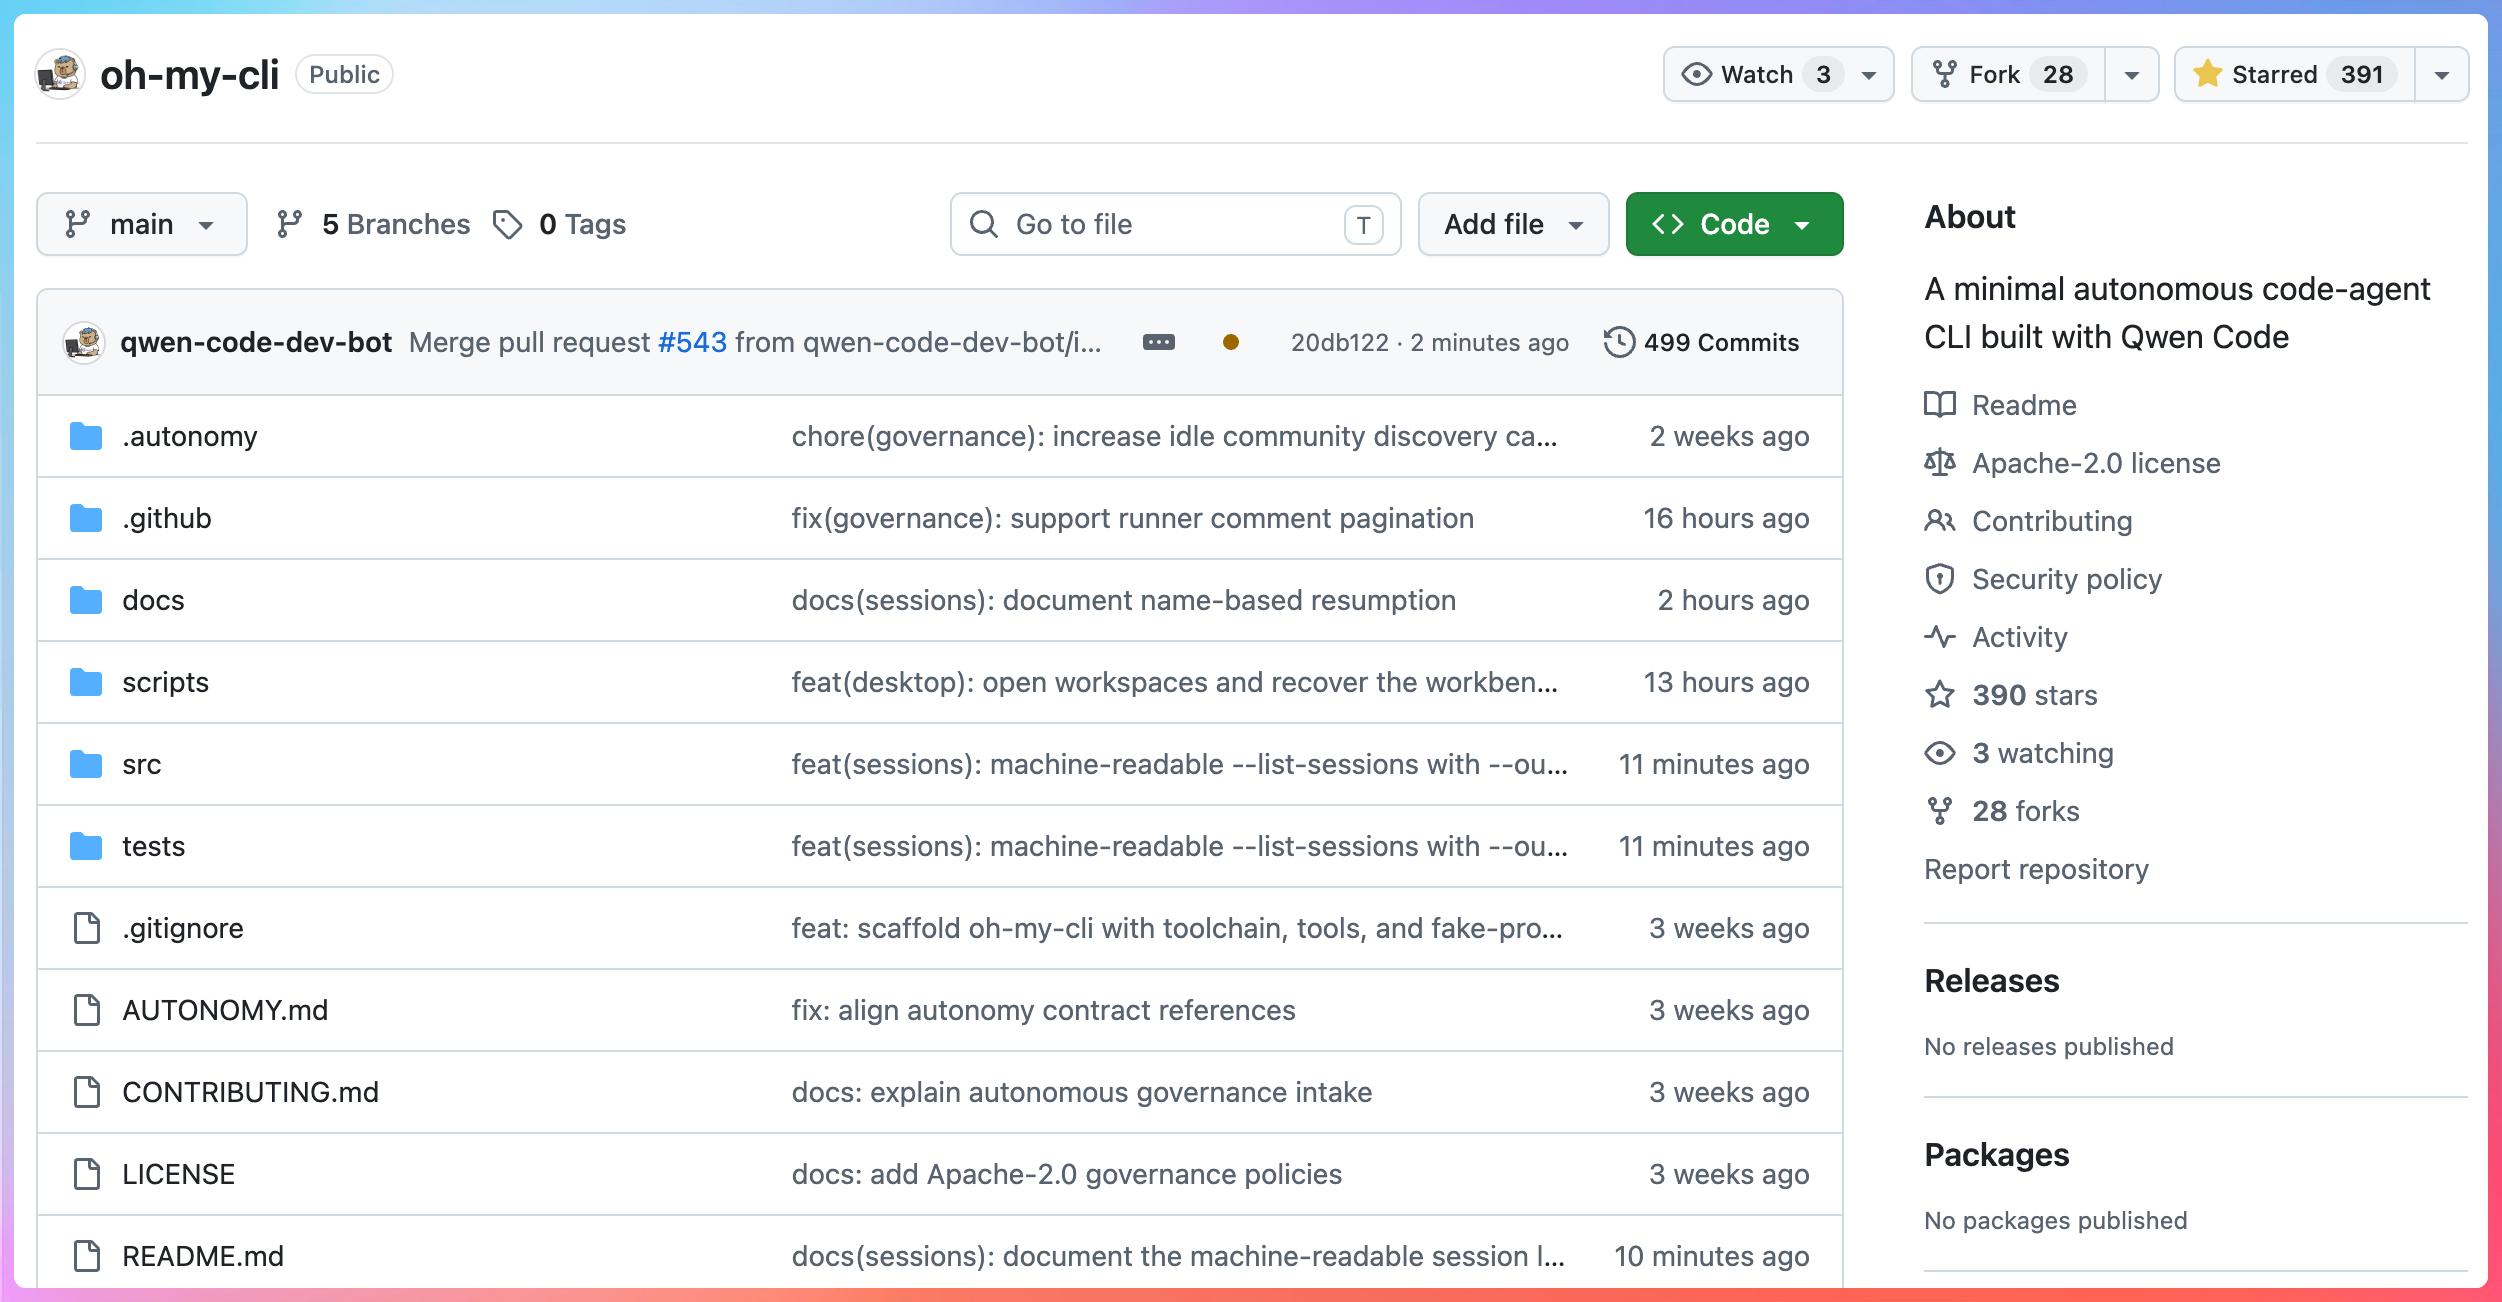Image resolution: width=2502 pixels, height=1302 pixels.
Task: Click the tests folder icon
Action: 86,846
